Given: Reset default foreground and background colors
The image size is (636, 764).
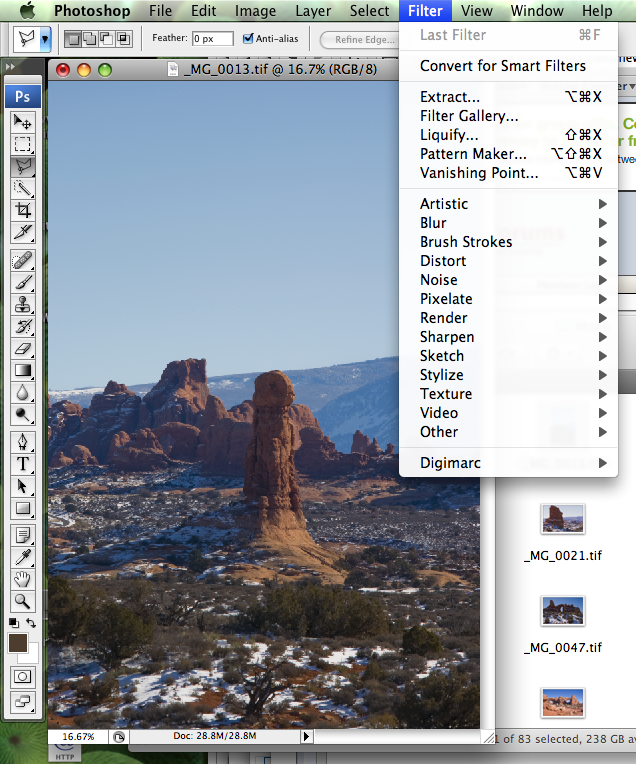Looking at the screenshot, I should 14,623.
